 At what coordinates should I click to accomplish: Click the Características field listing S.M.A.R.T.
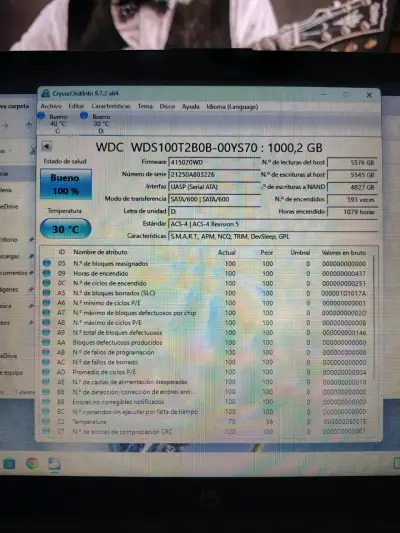click(273, 236)
